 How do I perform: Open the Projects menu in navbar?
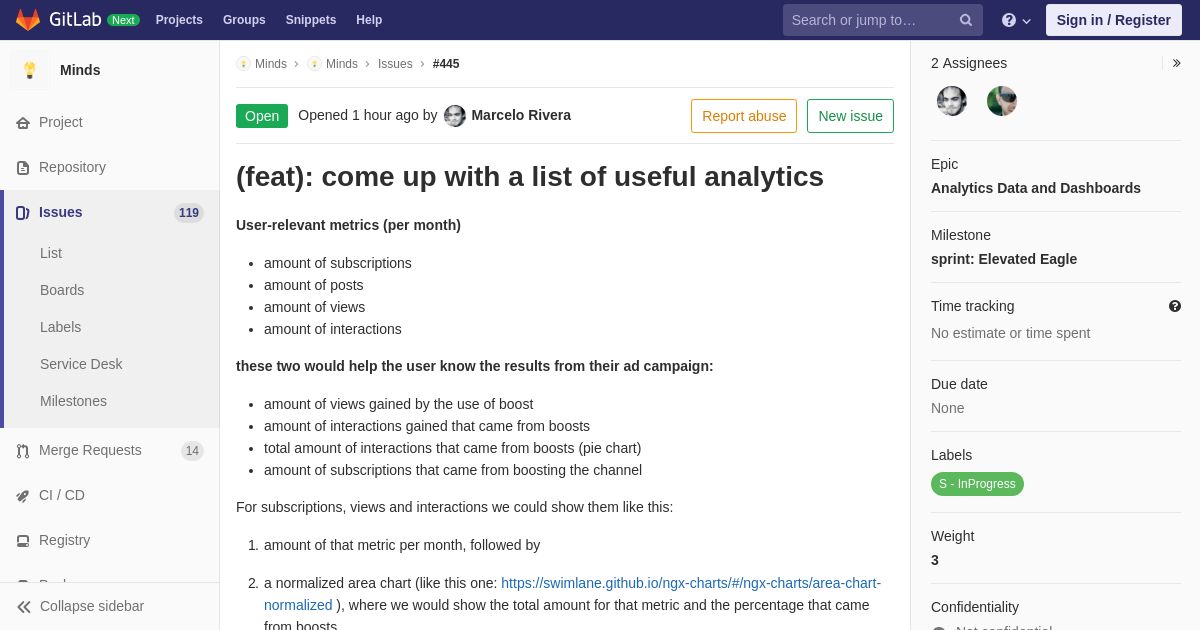pos(179,20)
